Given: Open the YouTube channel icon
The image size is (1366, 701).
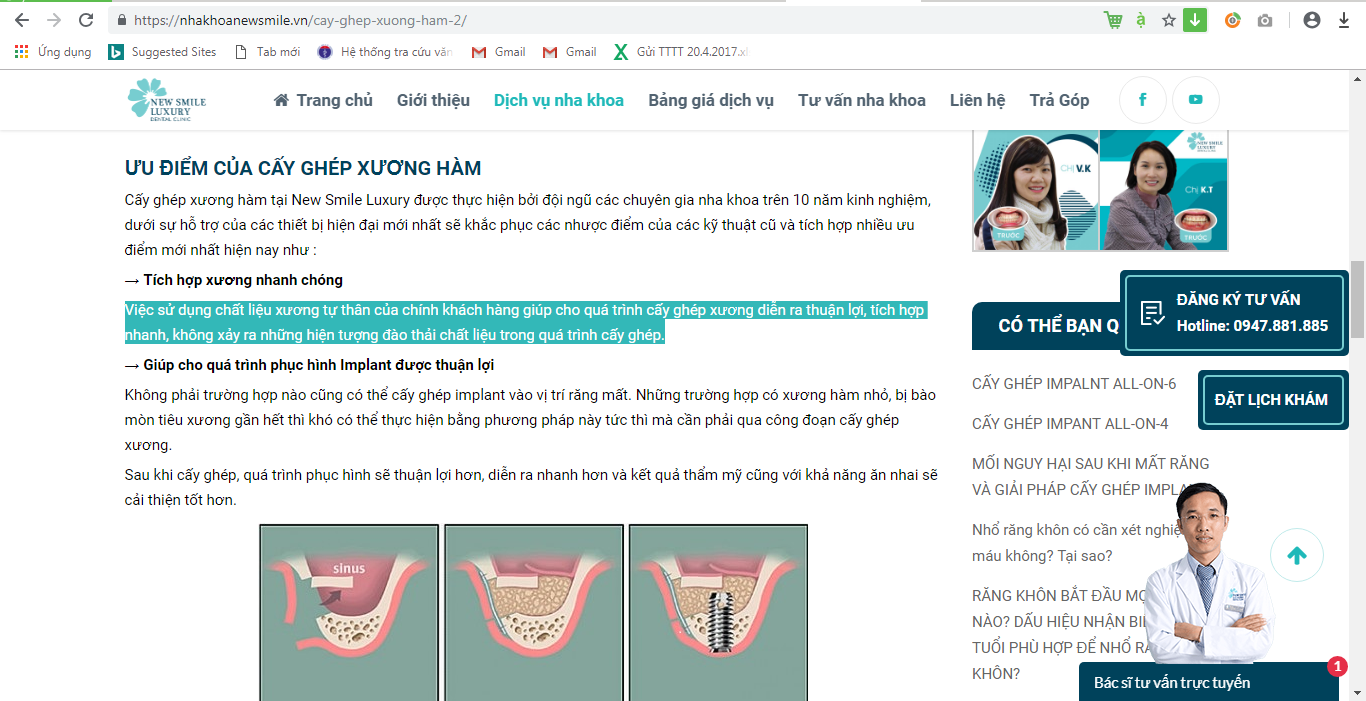Looking at the screenshot, I should (x=1195, y=100).
